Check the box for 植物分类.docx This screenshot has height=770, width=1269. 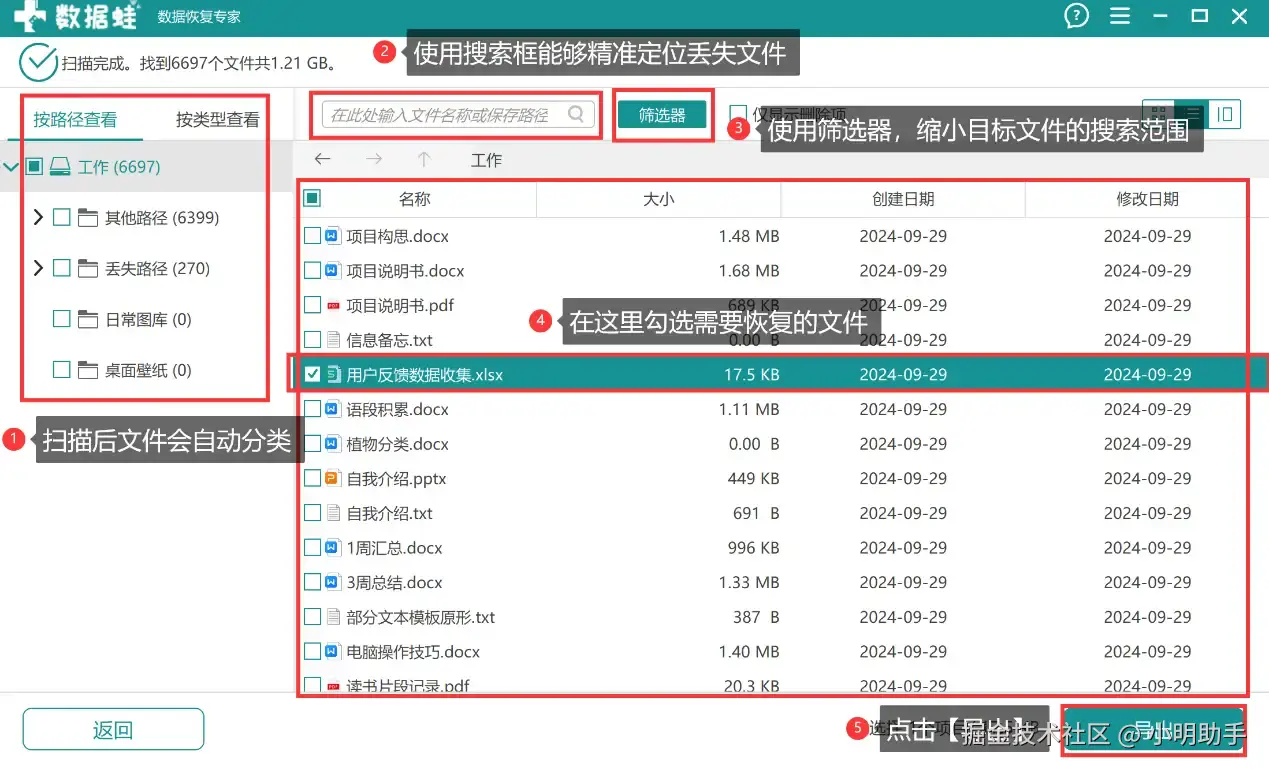coord(312,444)
